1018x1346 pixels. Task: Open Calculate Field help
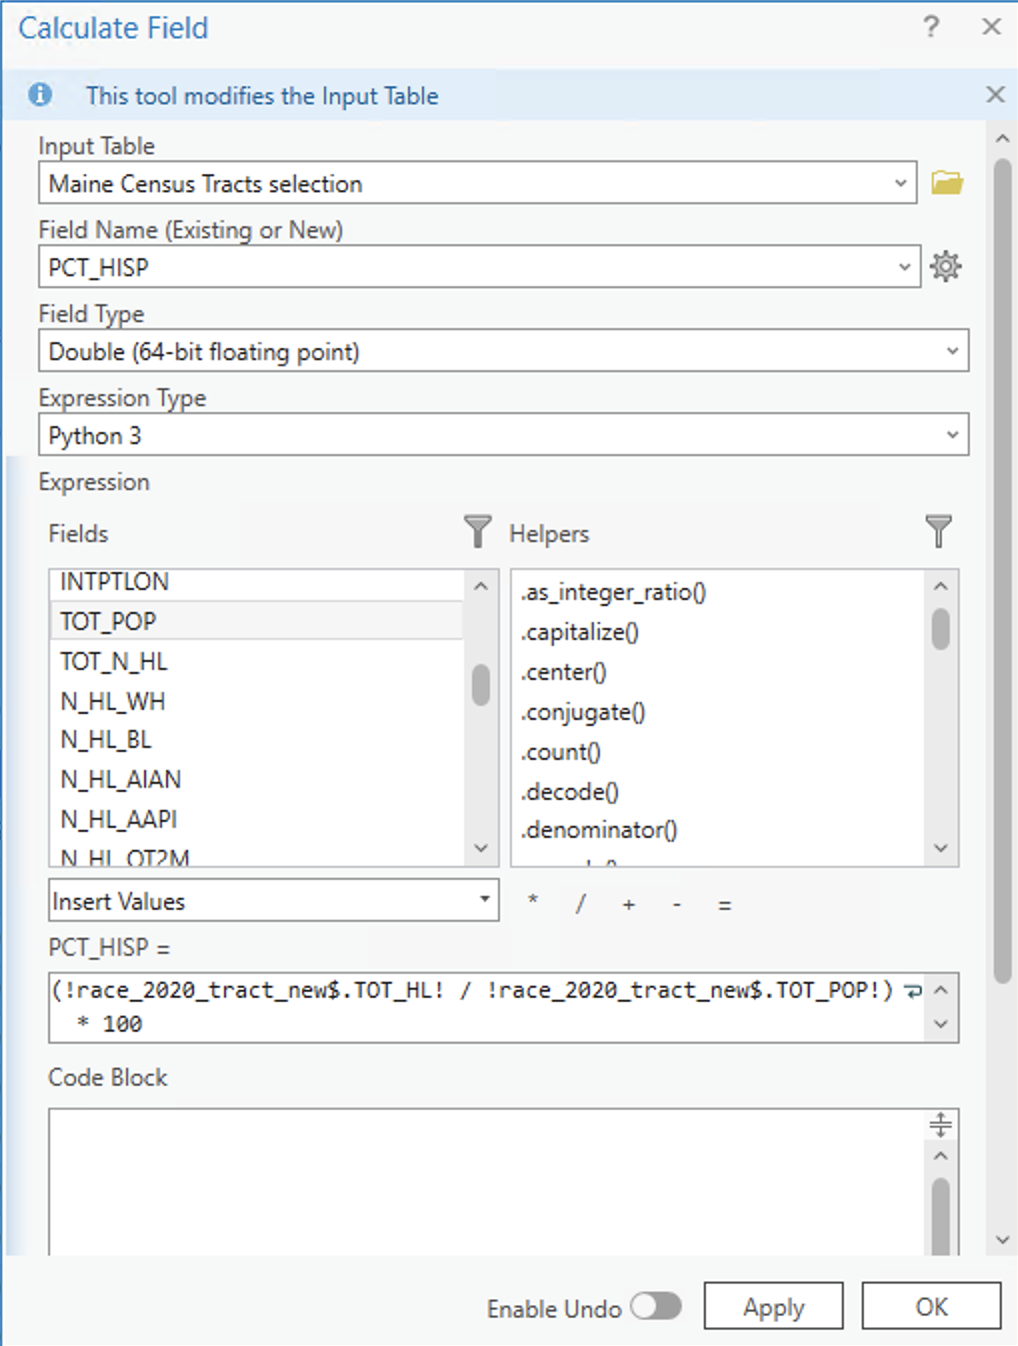click(931, 27)
